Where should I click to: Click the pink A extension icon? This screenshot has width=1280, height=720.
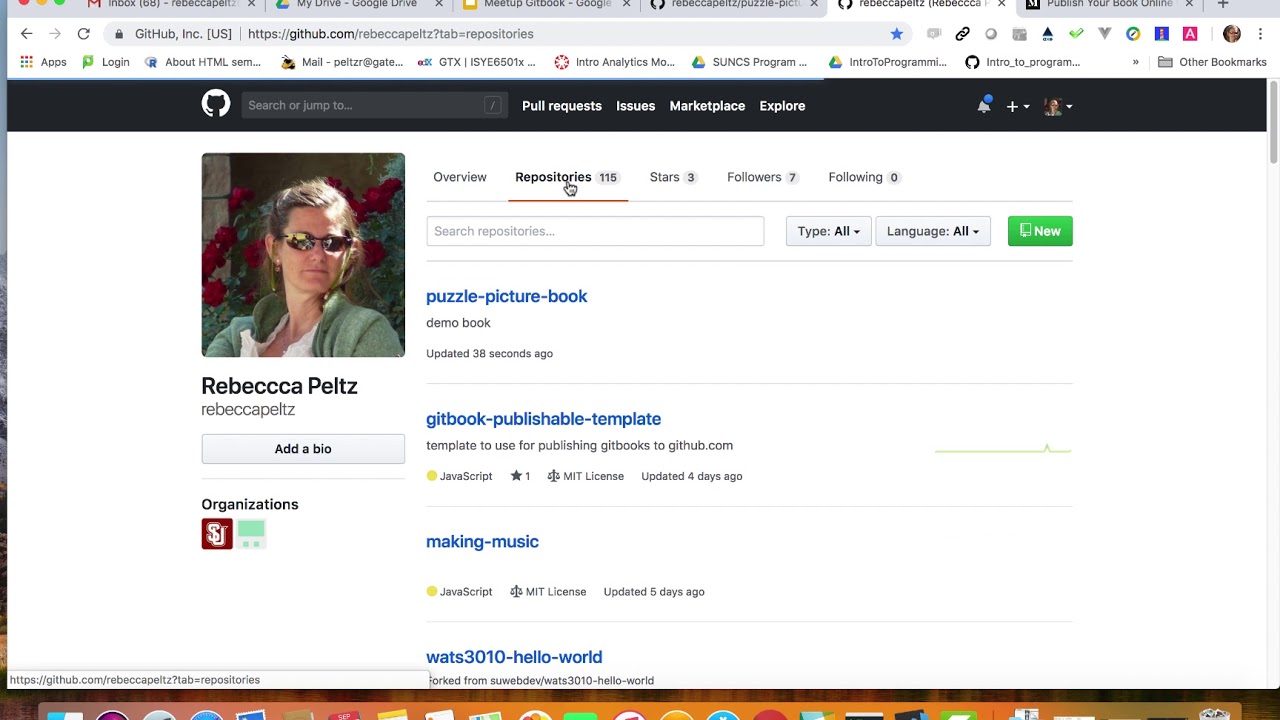click(x=1189, y=34)
